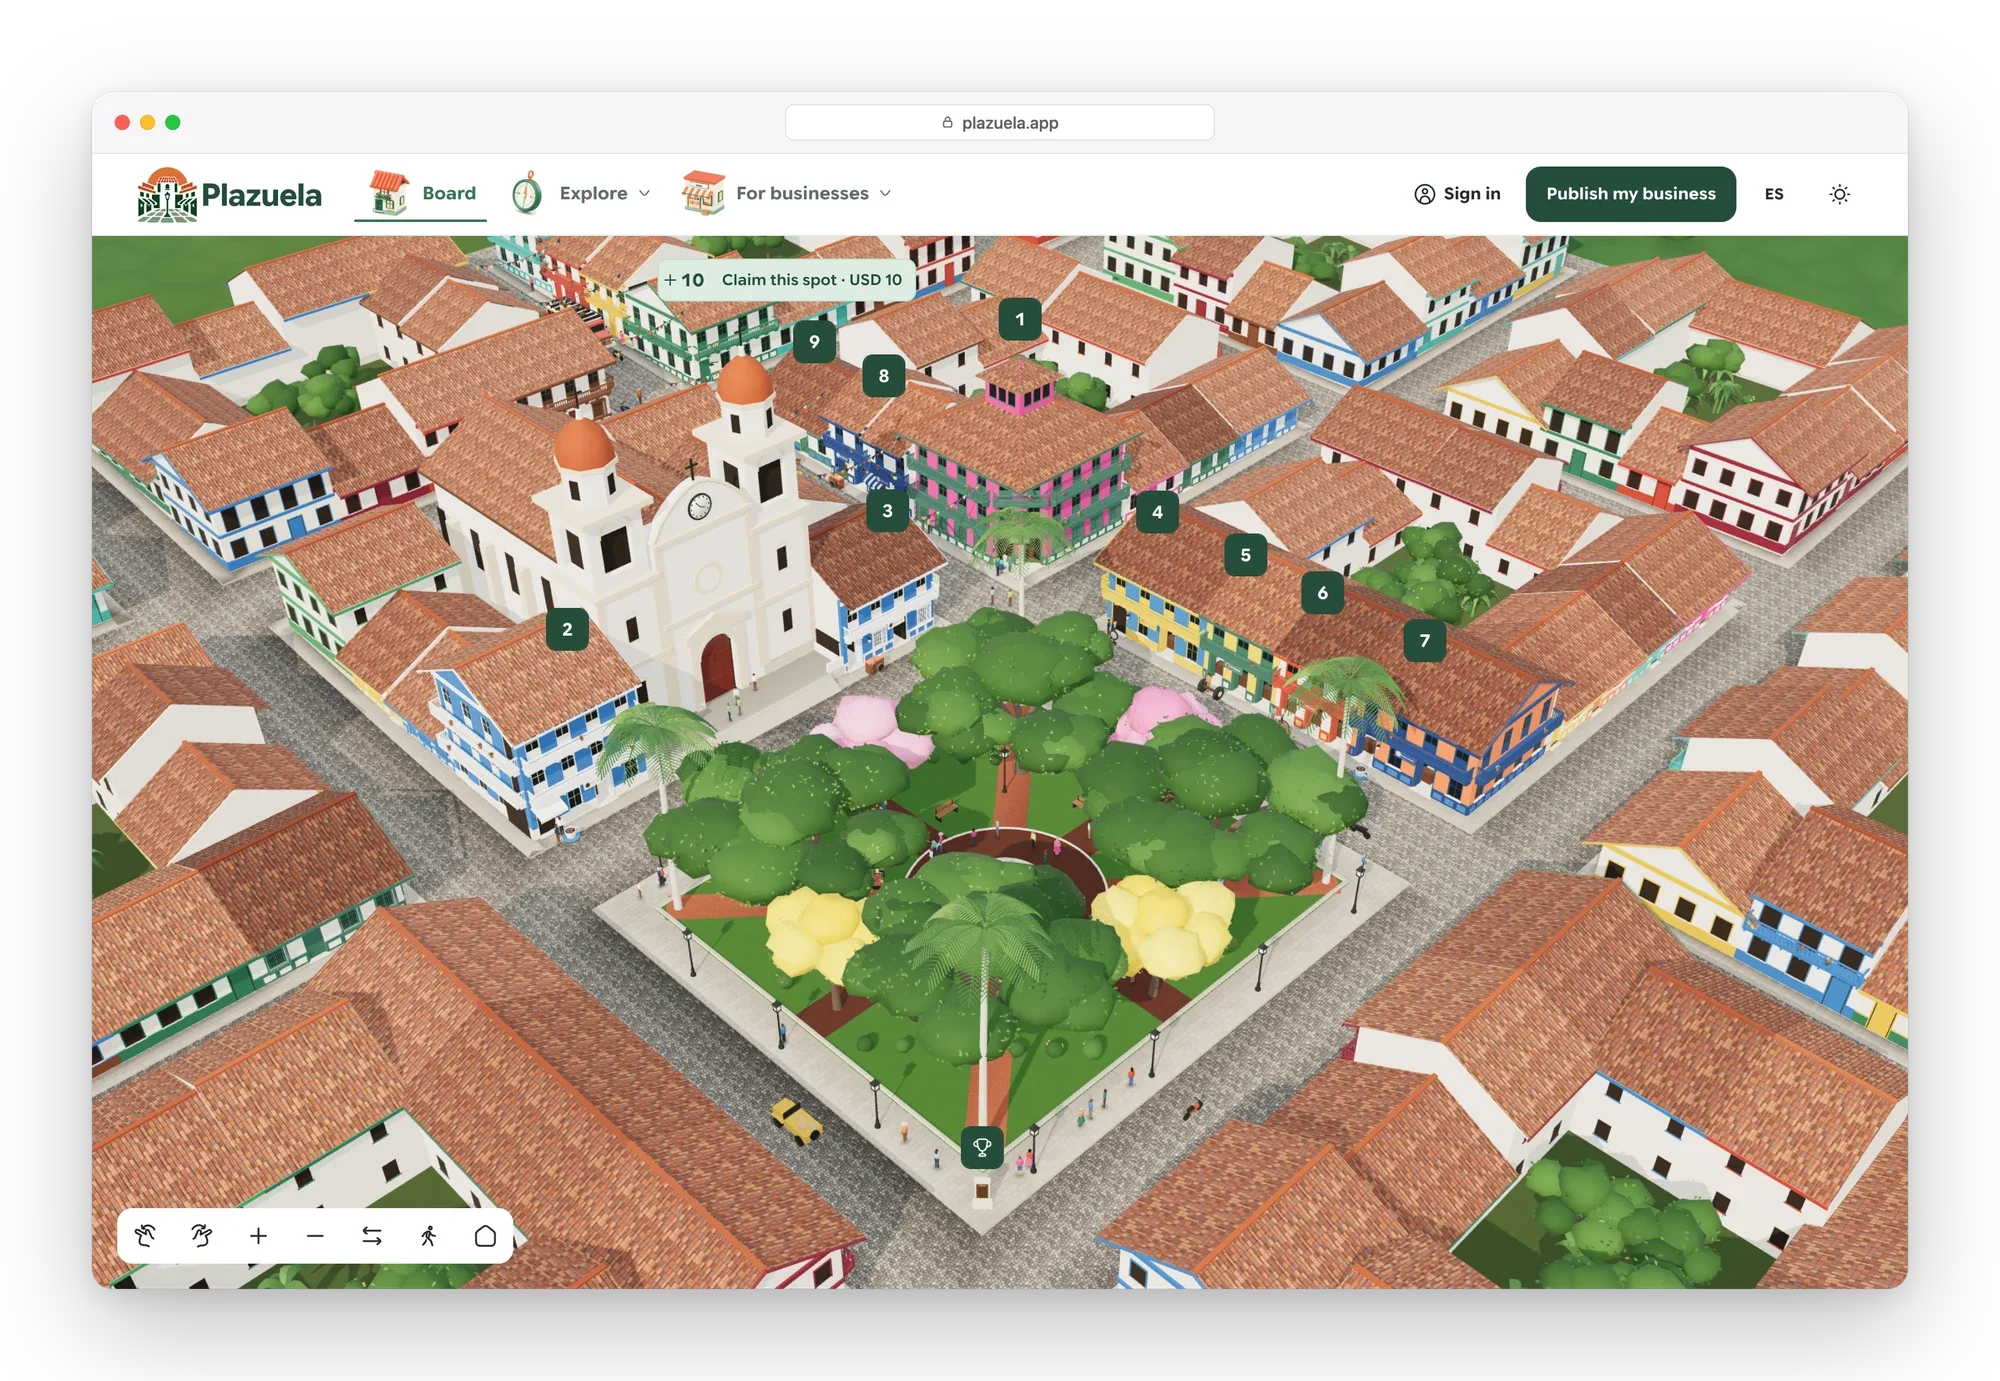Click Sign in link
The image size is (2000, 1381).
pos(1457,194)
